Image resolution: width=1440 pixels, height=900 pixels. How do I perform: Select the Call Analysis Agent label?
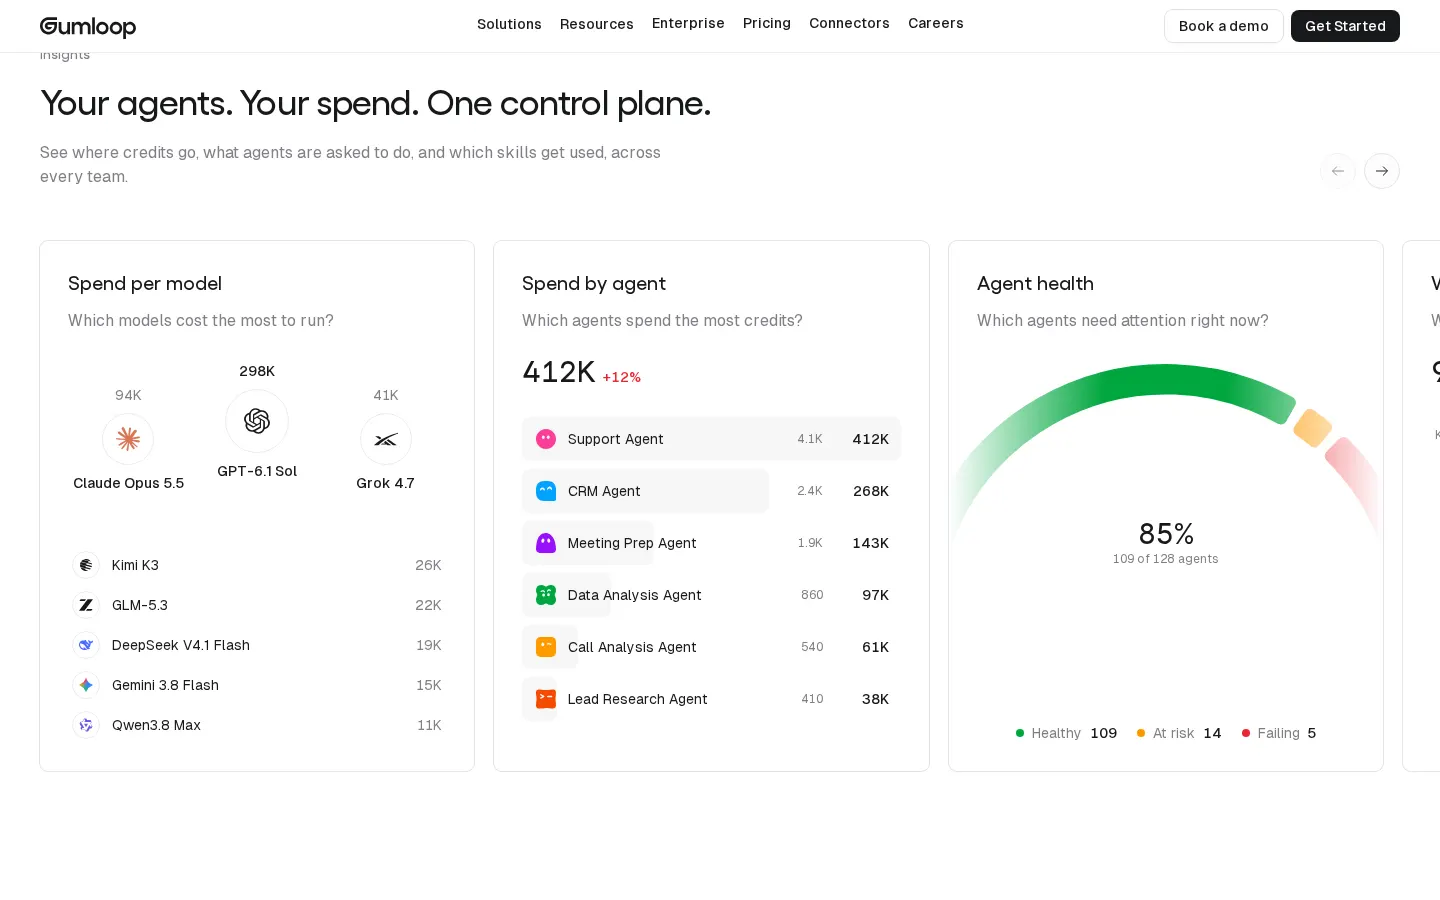point(632,647)
